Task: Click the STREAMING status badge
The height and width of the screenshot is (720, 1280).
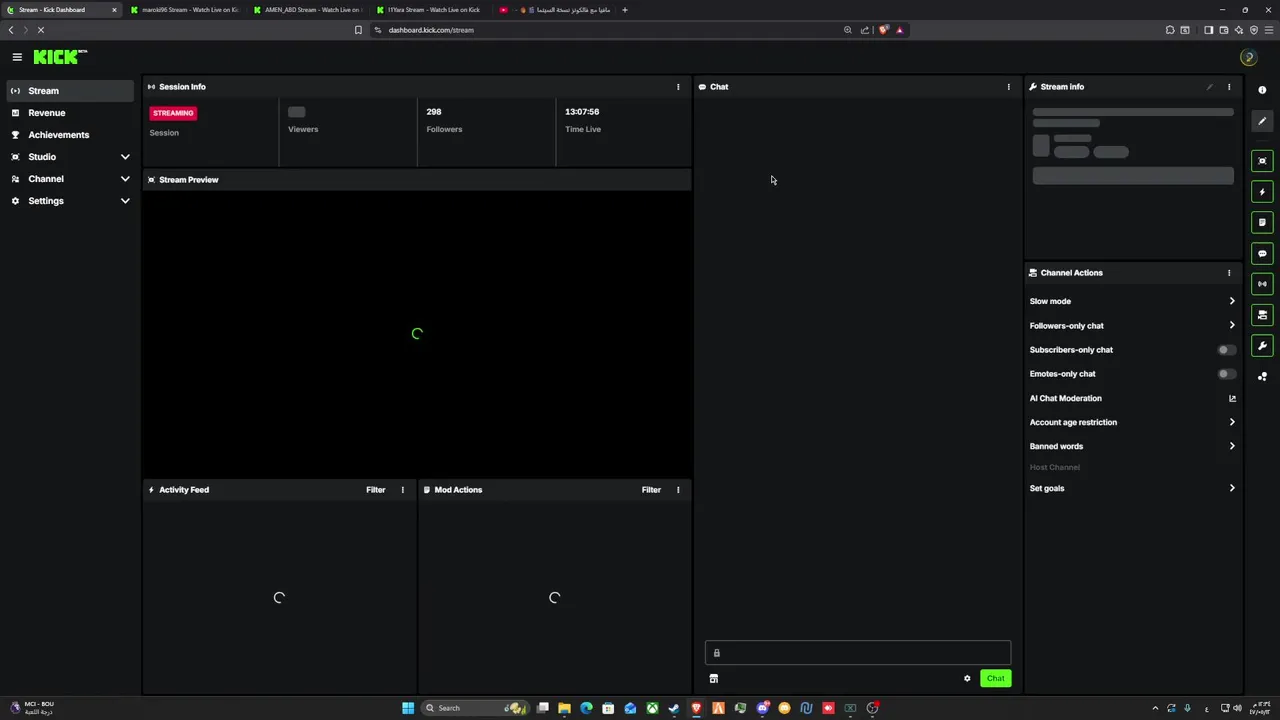Action: point(173,113)
